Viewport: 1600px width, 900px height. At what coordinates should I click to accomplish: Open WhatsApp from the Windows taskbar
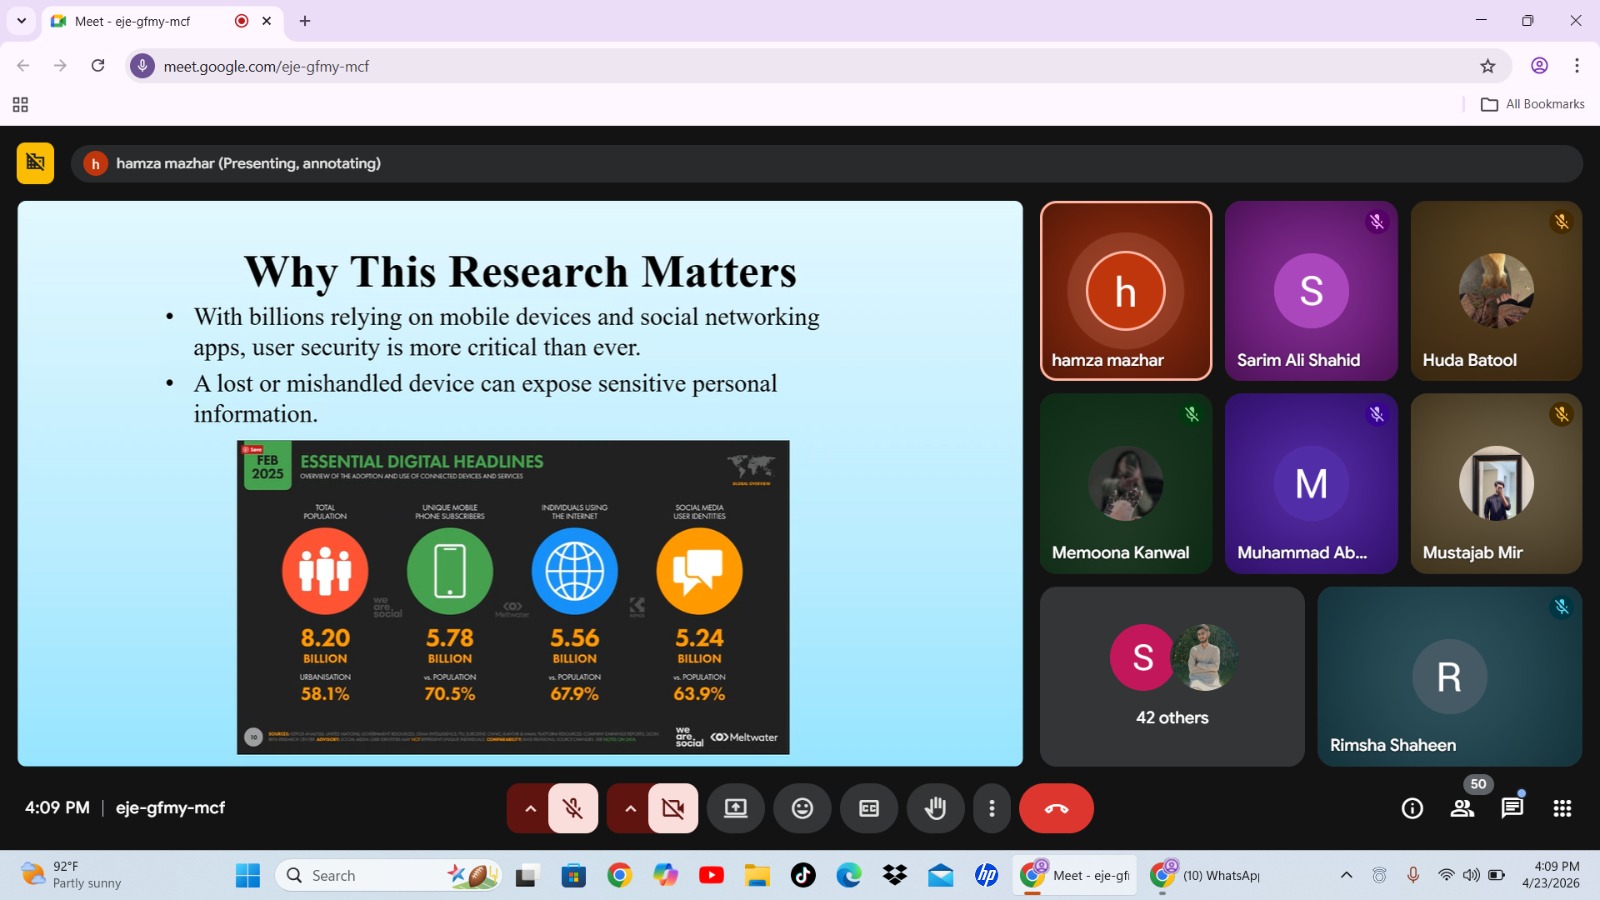click(1207, 875)
